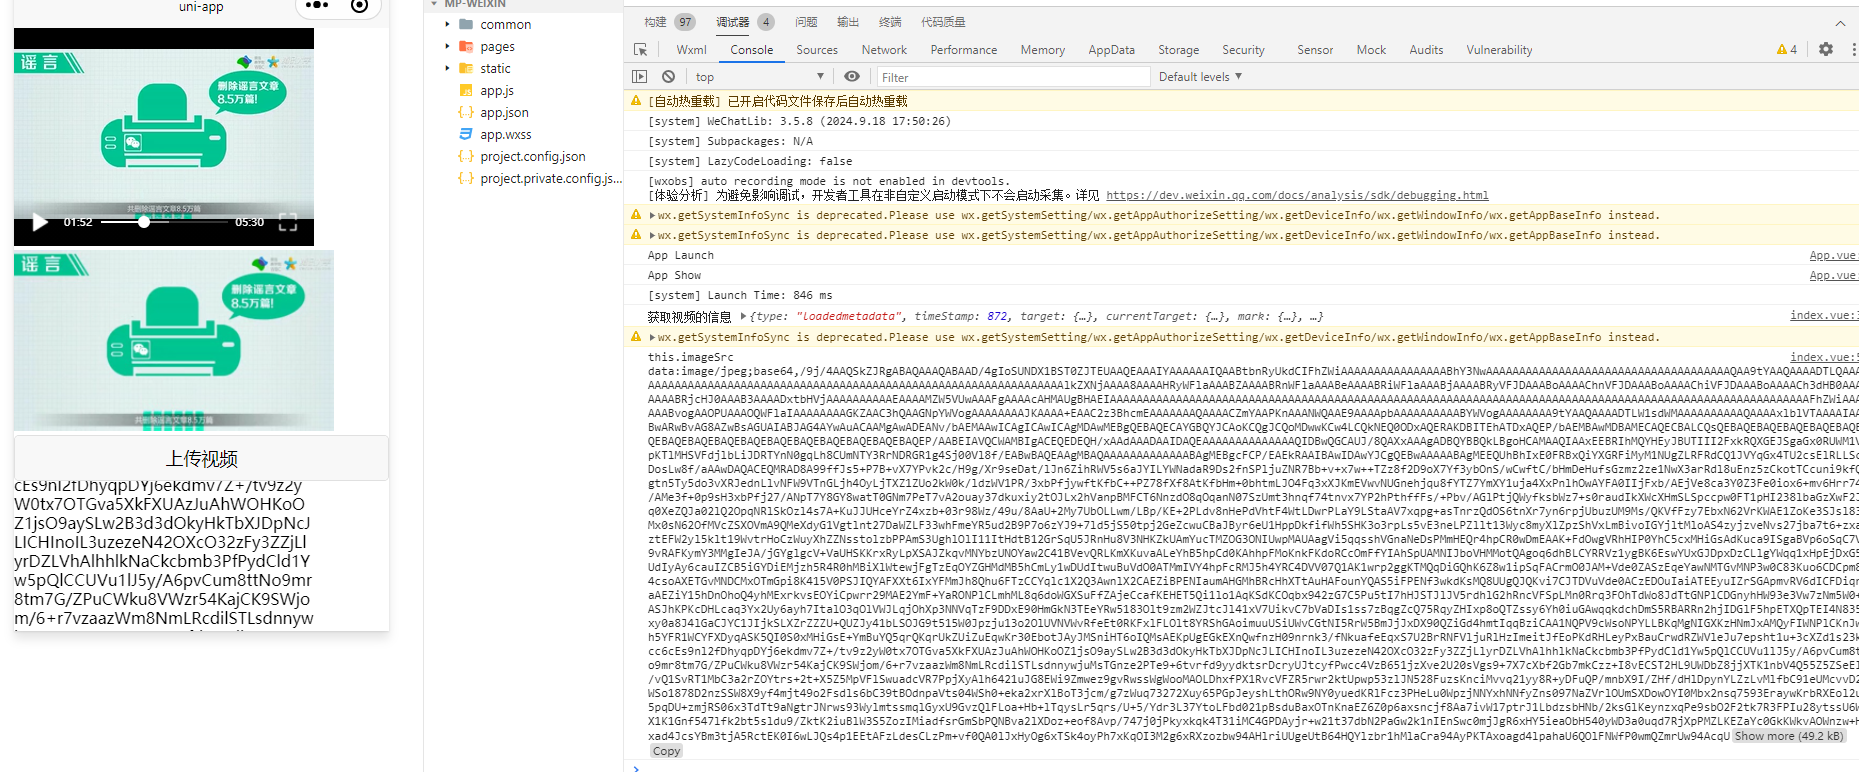
Task: Tap the capsule close circle icon
Action: tap(360, 6)
